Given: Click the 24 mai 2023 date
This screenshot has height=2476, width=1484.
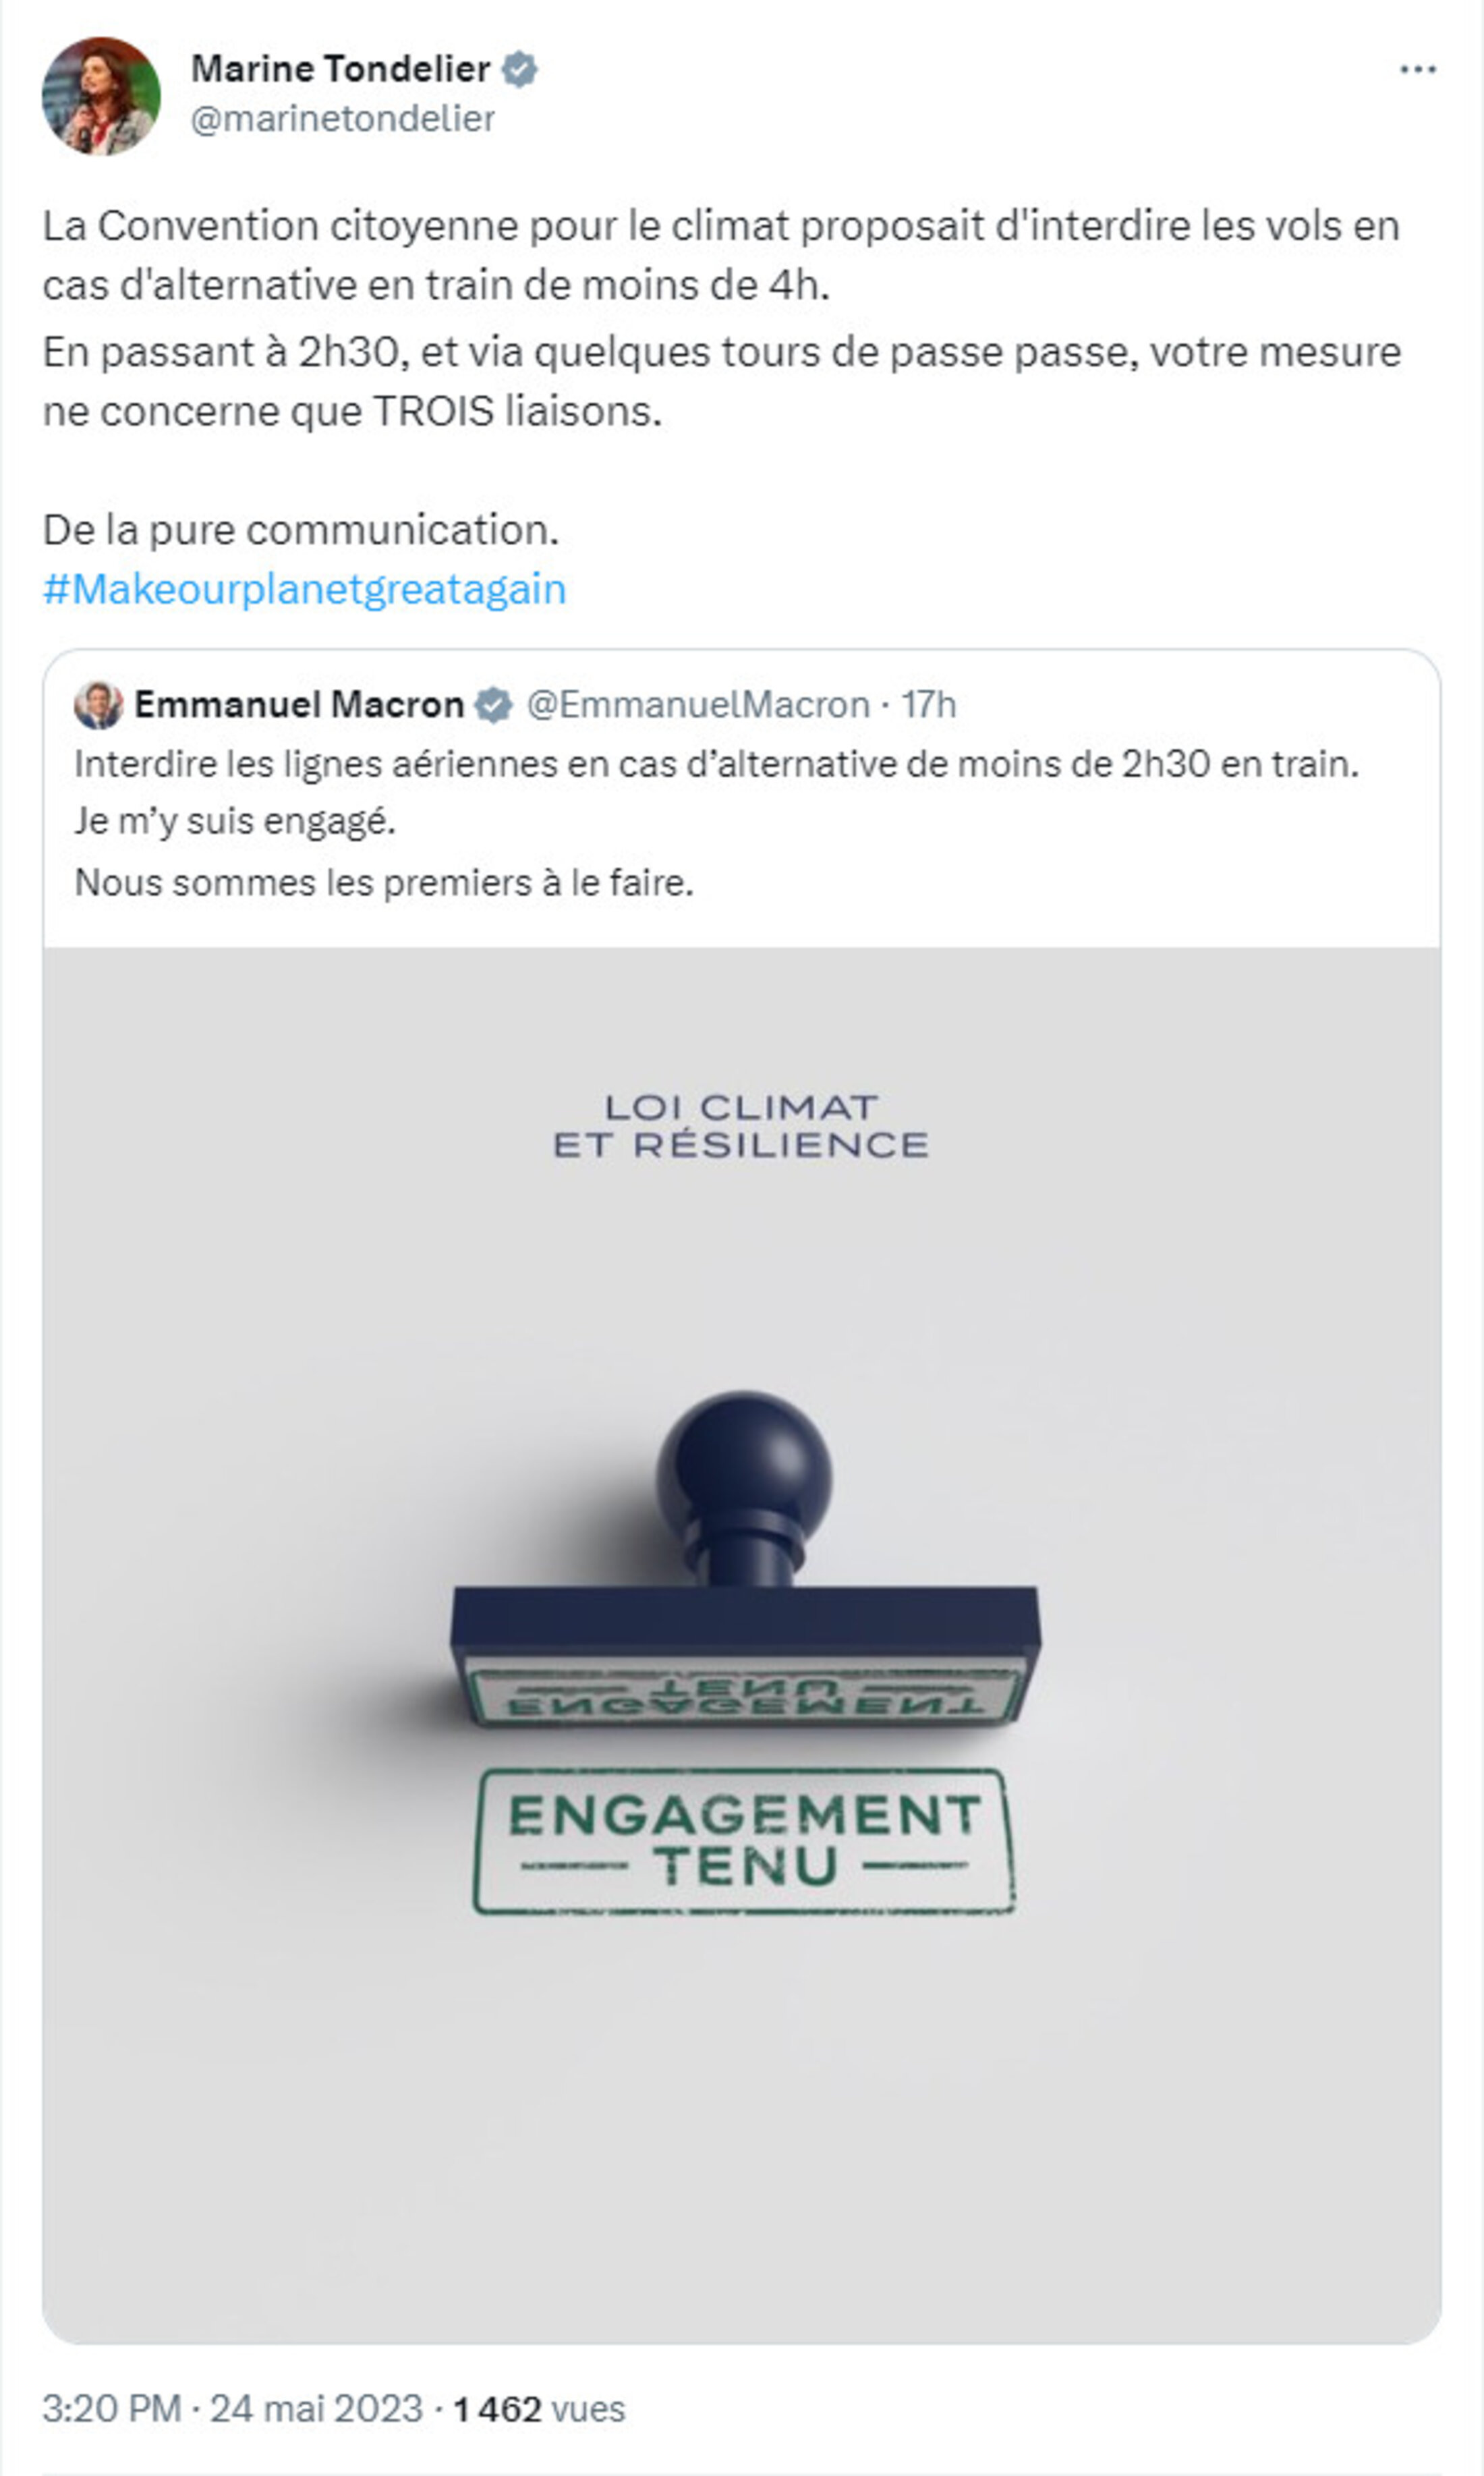Looking at the screenshot, I should click(x=316, y=2409).
